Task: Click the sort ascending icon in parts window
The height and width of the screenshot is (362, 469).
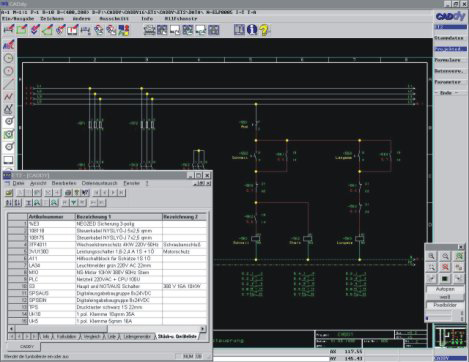Action: [9, 202]
